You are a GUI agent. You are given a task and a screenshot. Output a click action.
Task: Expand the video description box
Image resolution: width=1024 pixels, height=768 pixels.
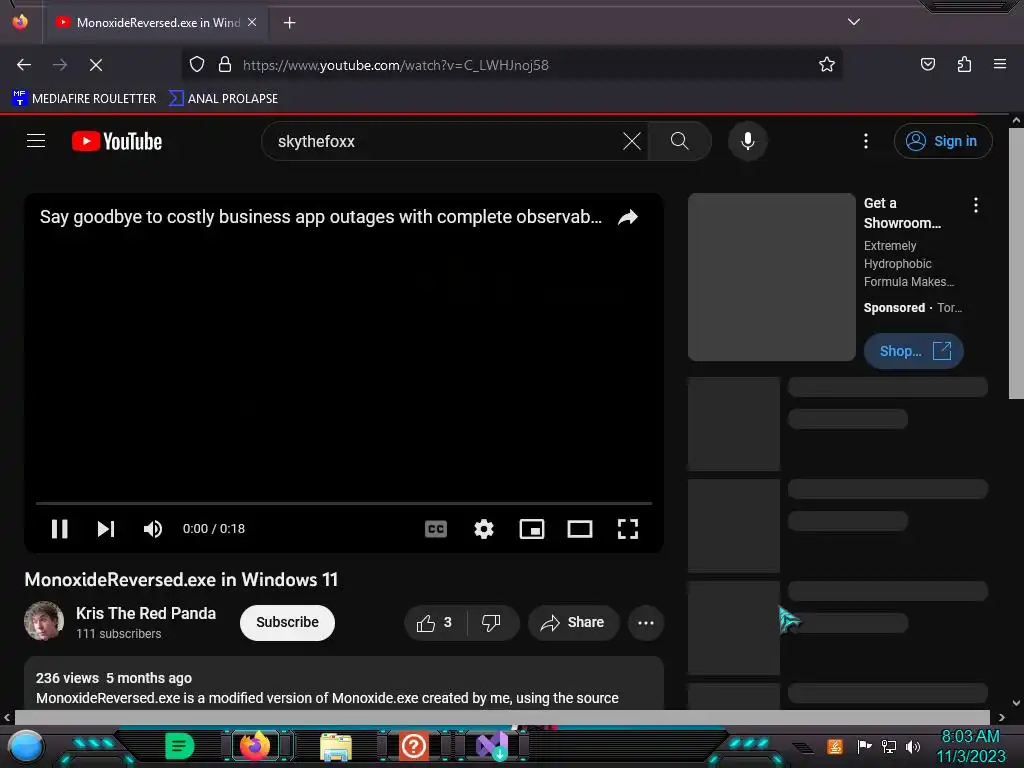(x=344, y=683)
